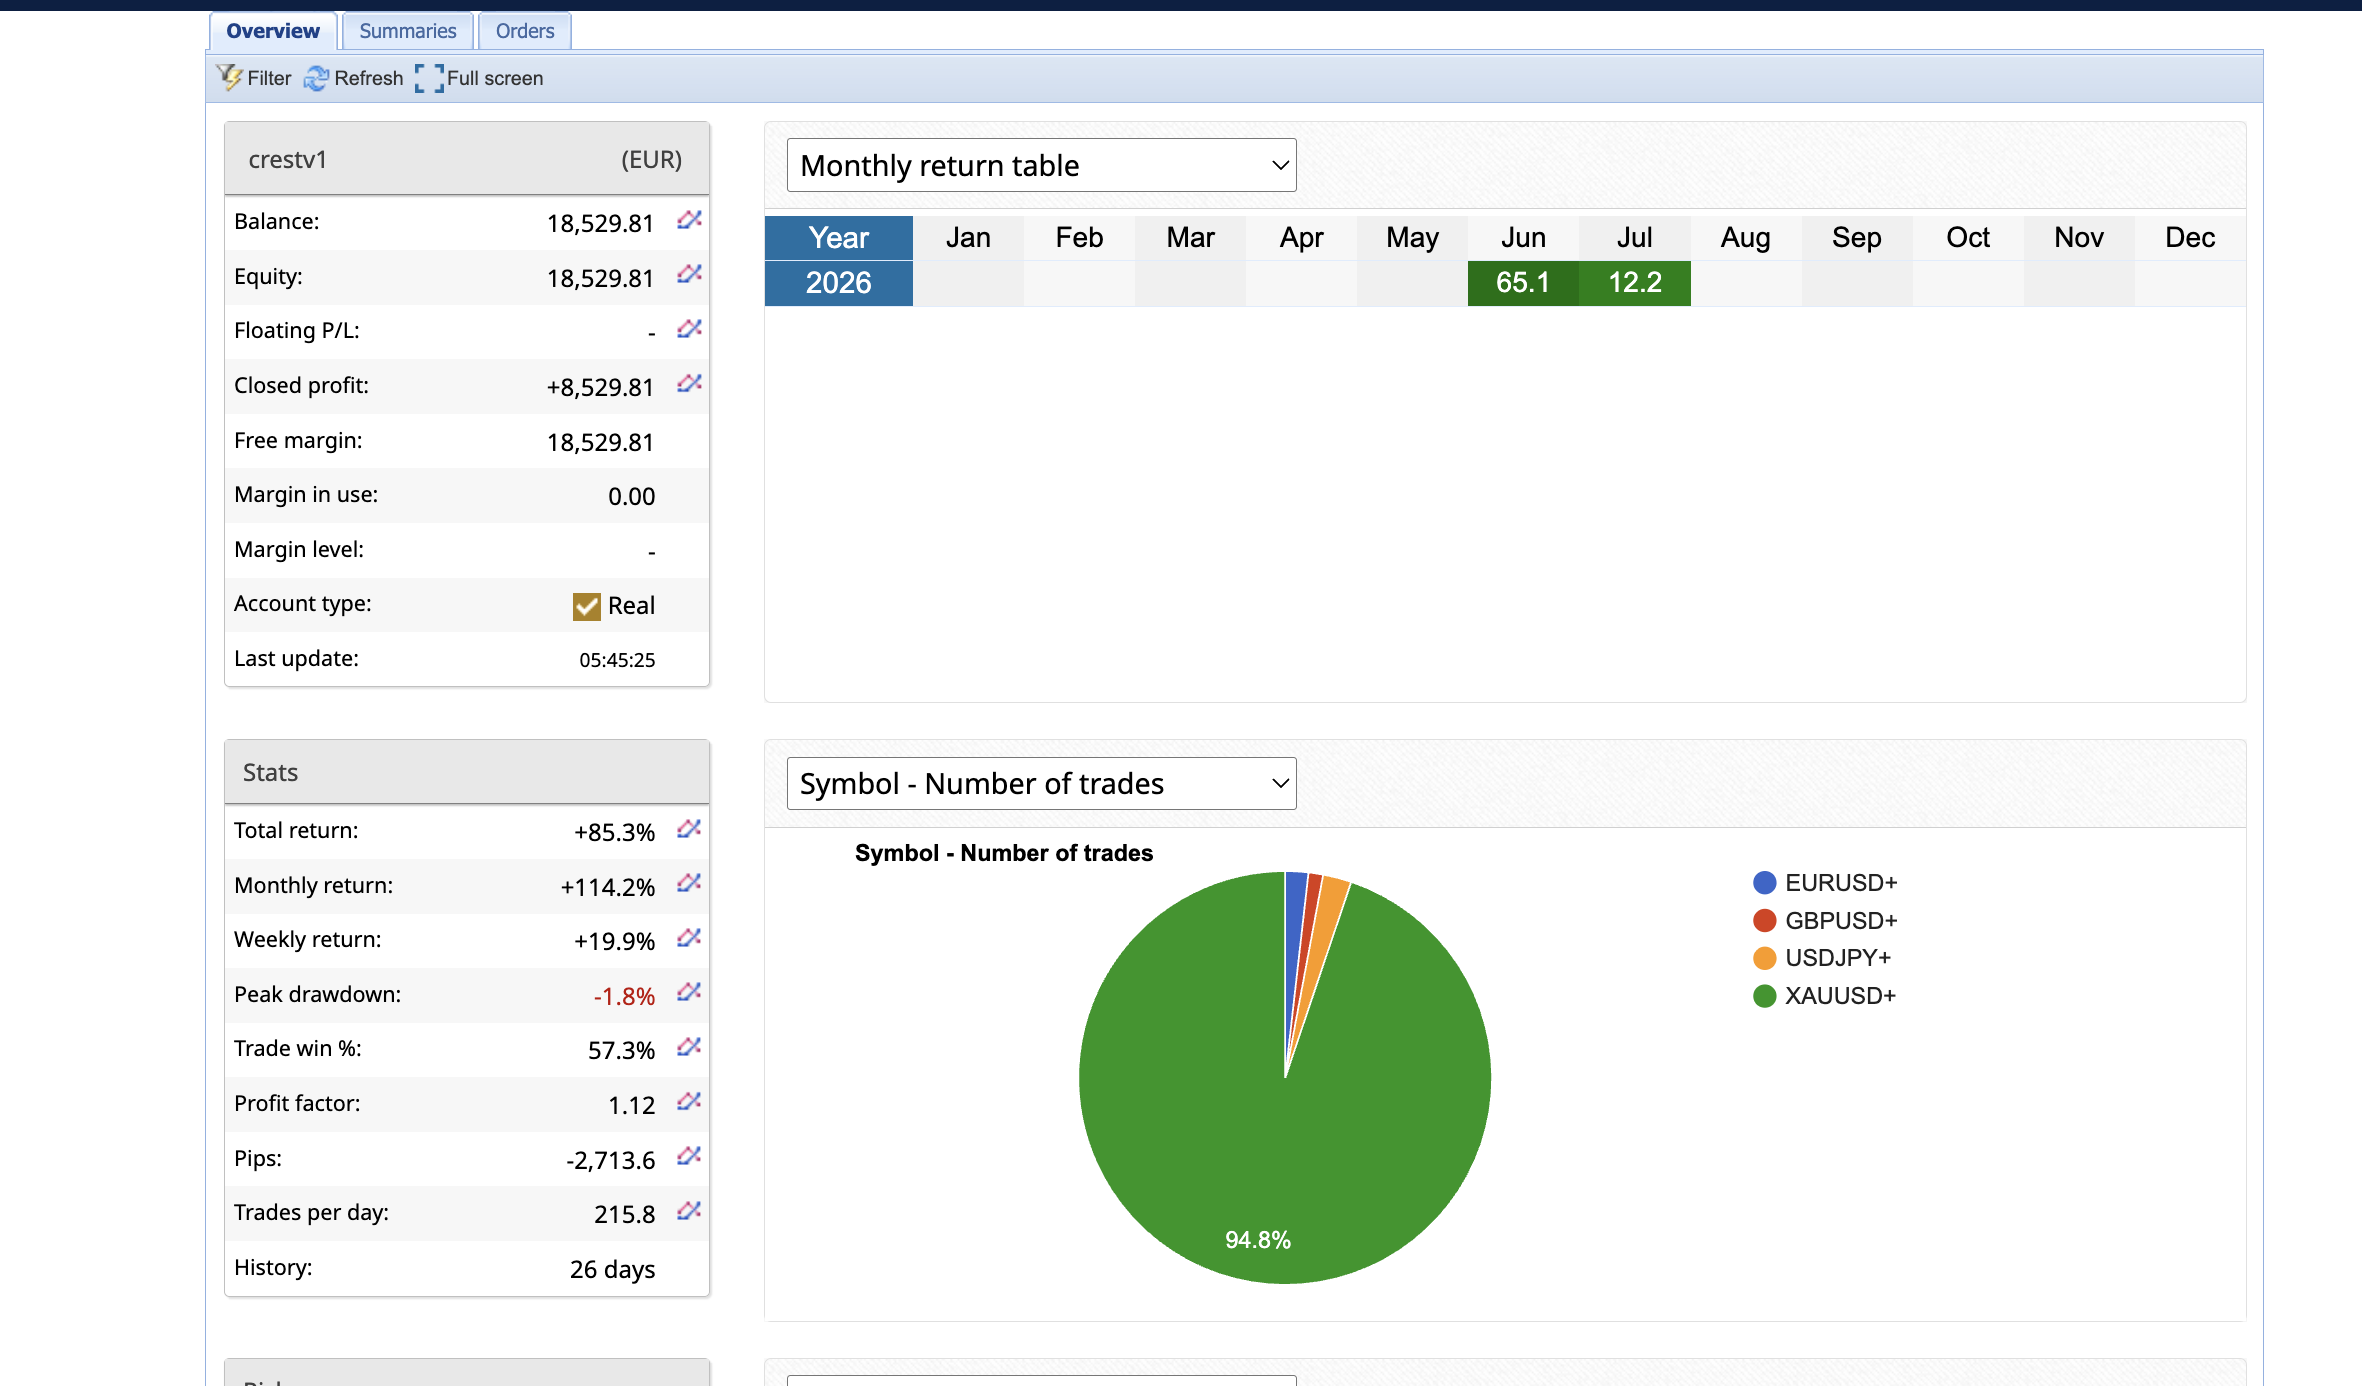Open chart icon beside Pips row
The image size is (2362, 1386).
[689, 1156]
